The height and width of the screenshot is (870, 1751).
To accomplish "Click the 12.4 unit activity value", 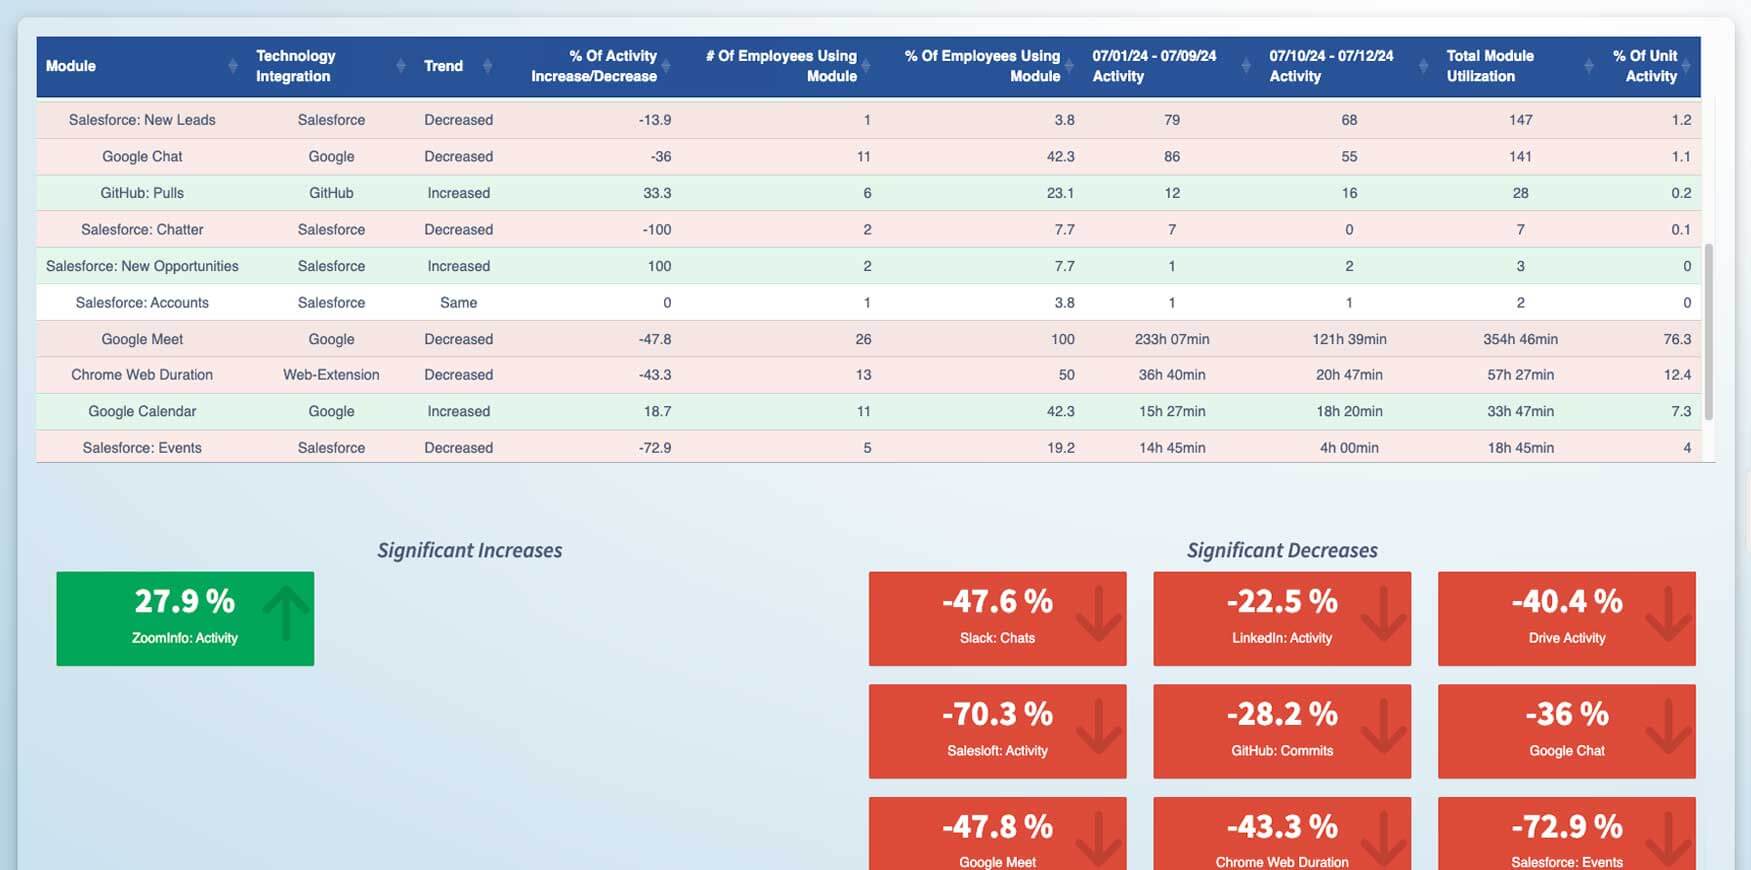I will 1677,375.
